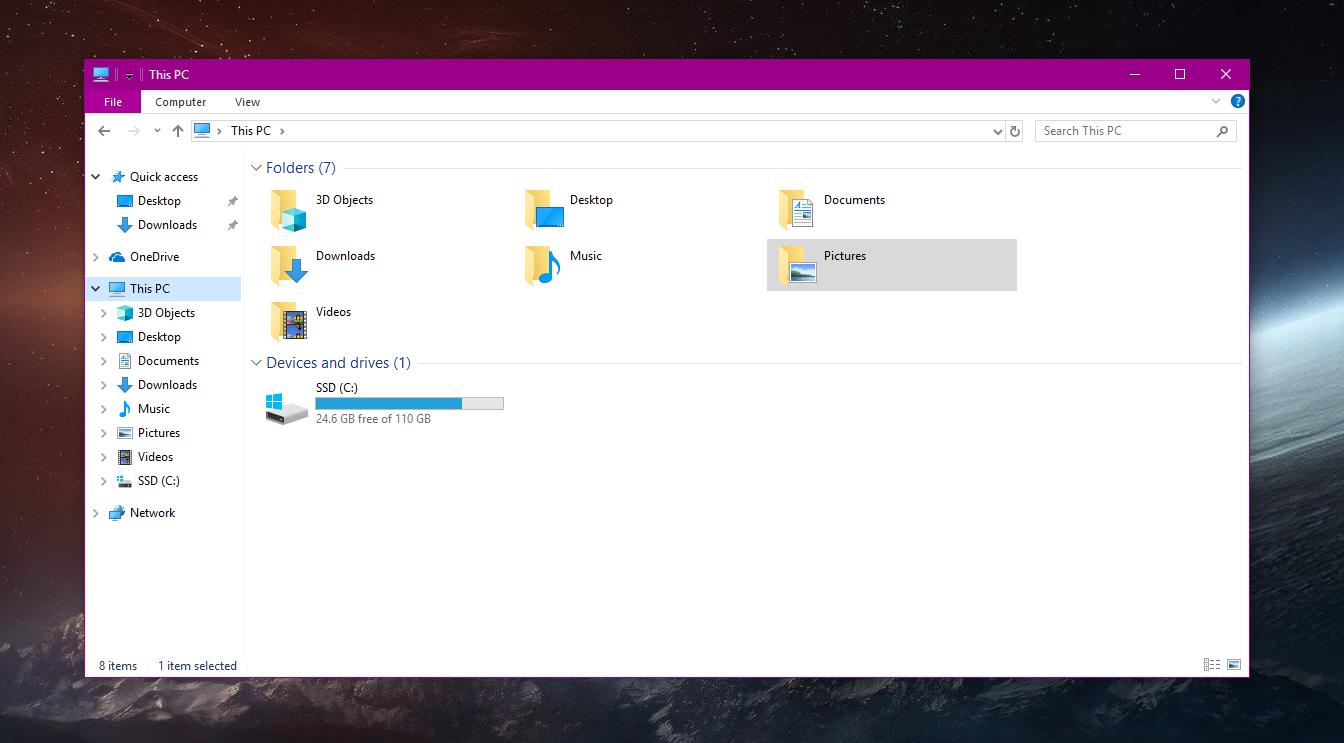Collapse the Folders (7) group
Image resolution: width=1344 pixels, height=743 pixels.
point(257,168)
